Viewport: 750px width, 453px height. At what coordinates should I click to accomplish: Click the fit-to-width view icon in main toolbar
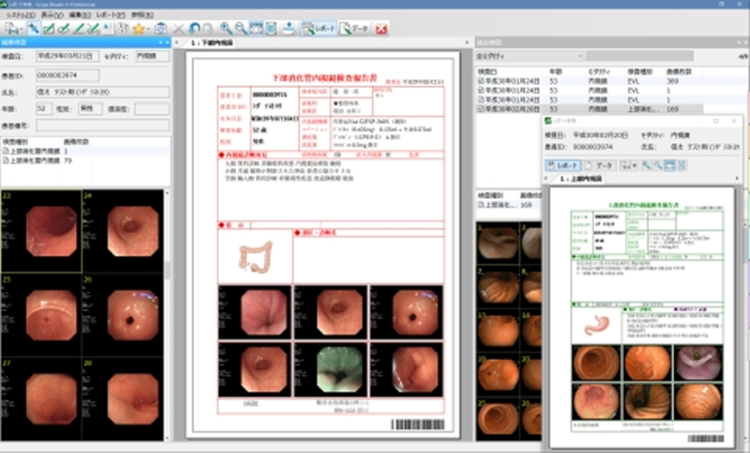[257, 29]
